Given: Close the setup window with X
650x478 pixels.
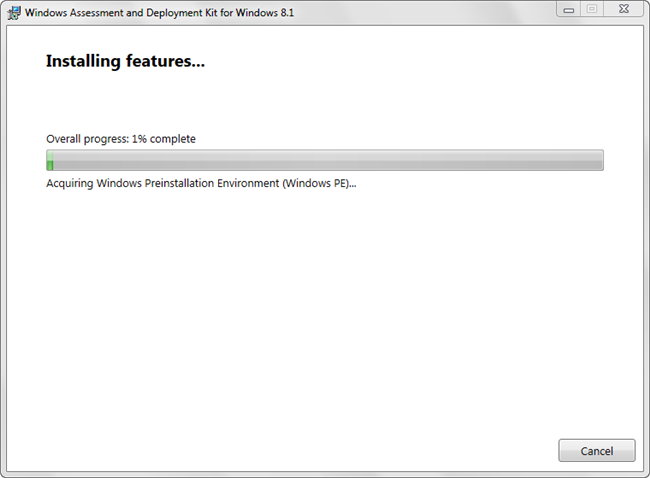Looking at the screenshot, I should 622,9.
